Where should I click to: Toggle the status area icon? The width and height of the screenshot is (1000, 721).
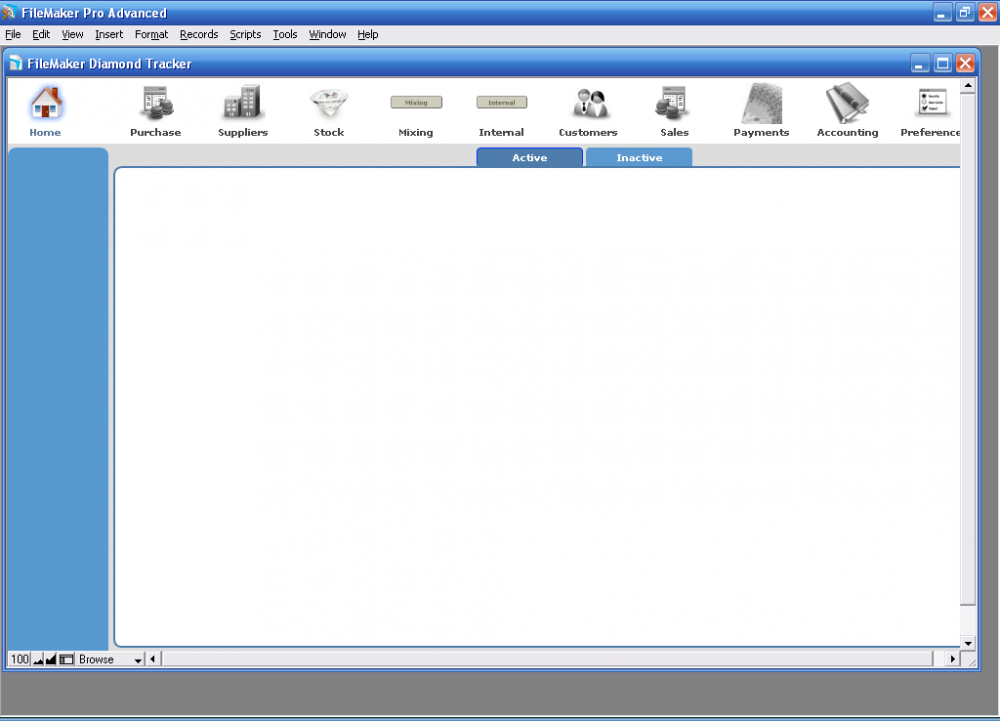click(x=66, y=659)
